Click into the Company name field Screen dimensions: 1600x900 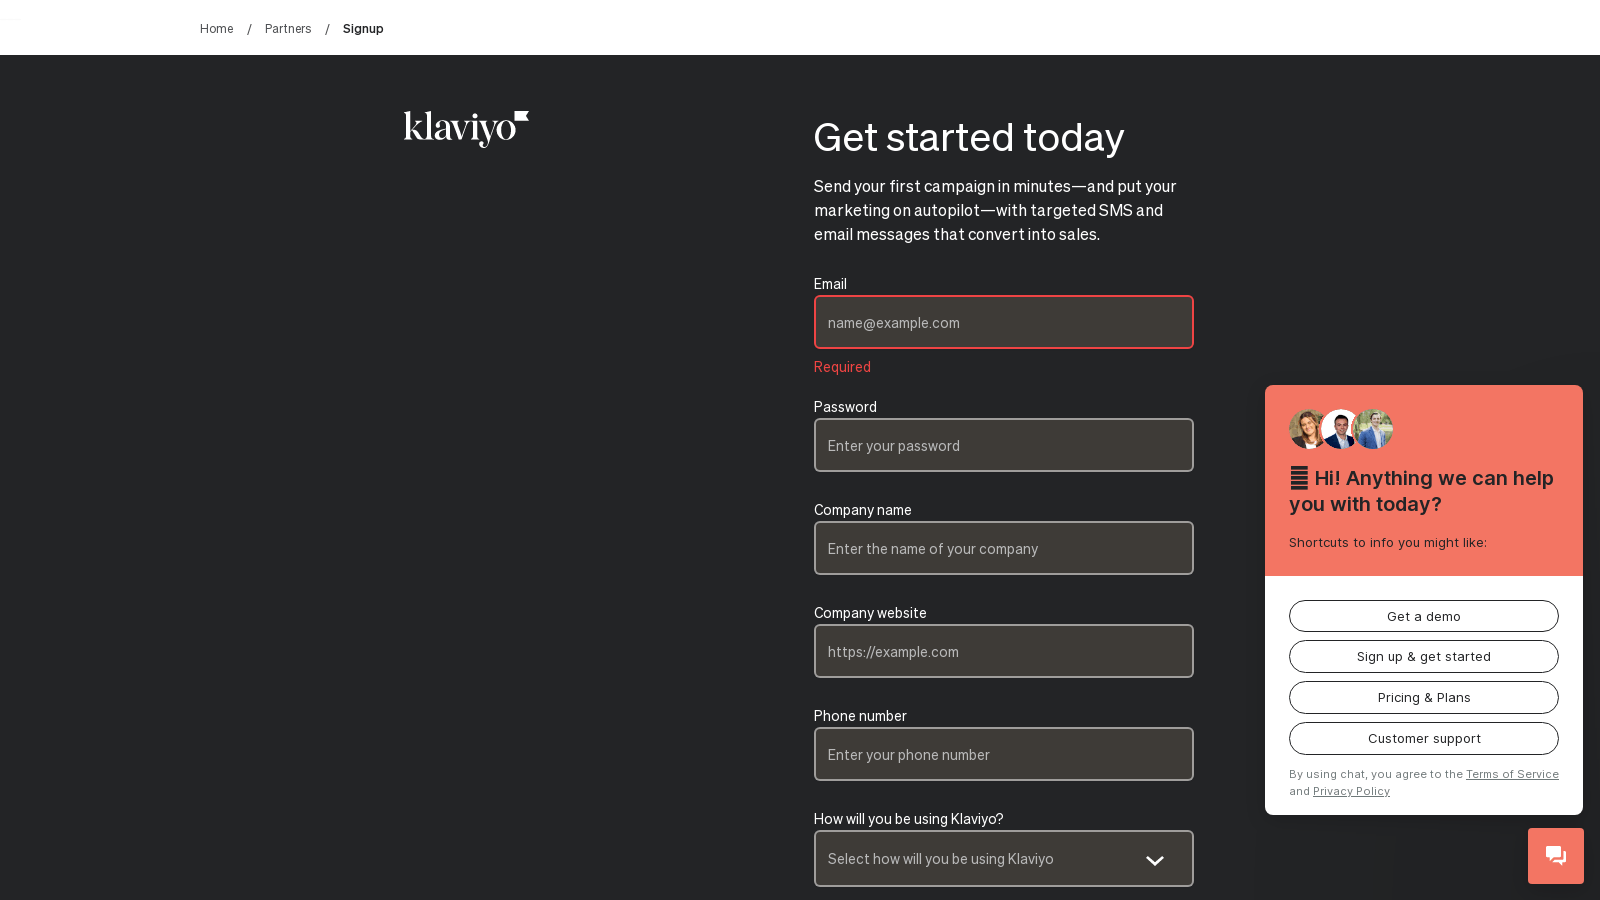pyautogui.click(x=1004, y=548)
